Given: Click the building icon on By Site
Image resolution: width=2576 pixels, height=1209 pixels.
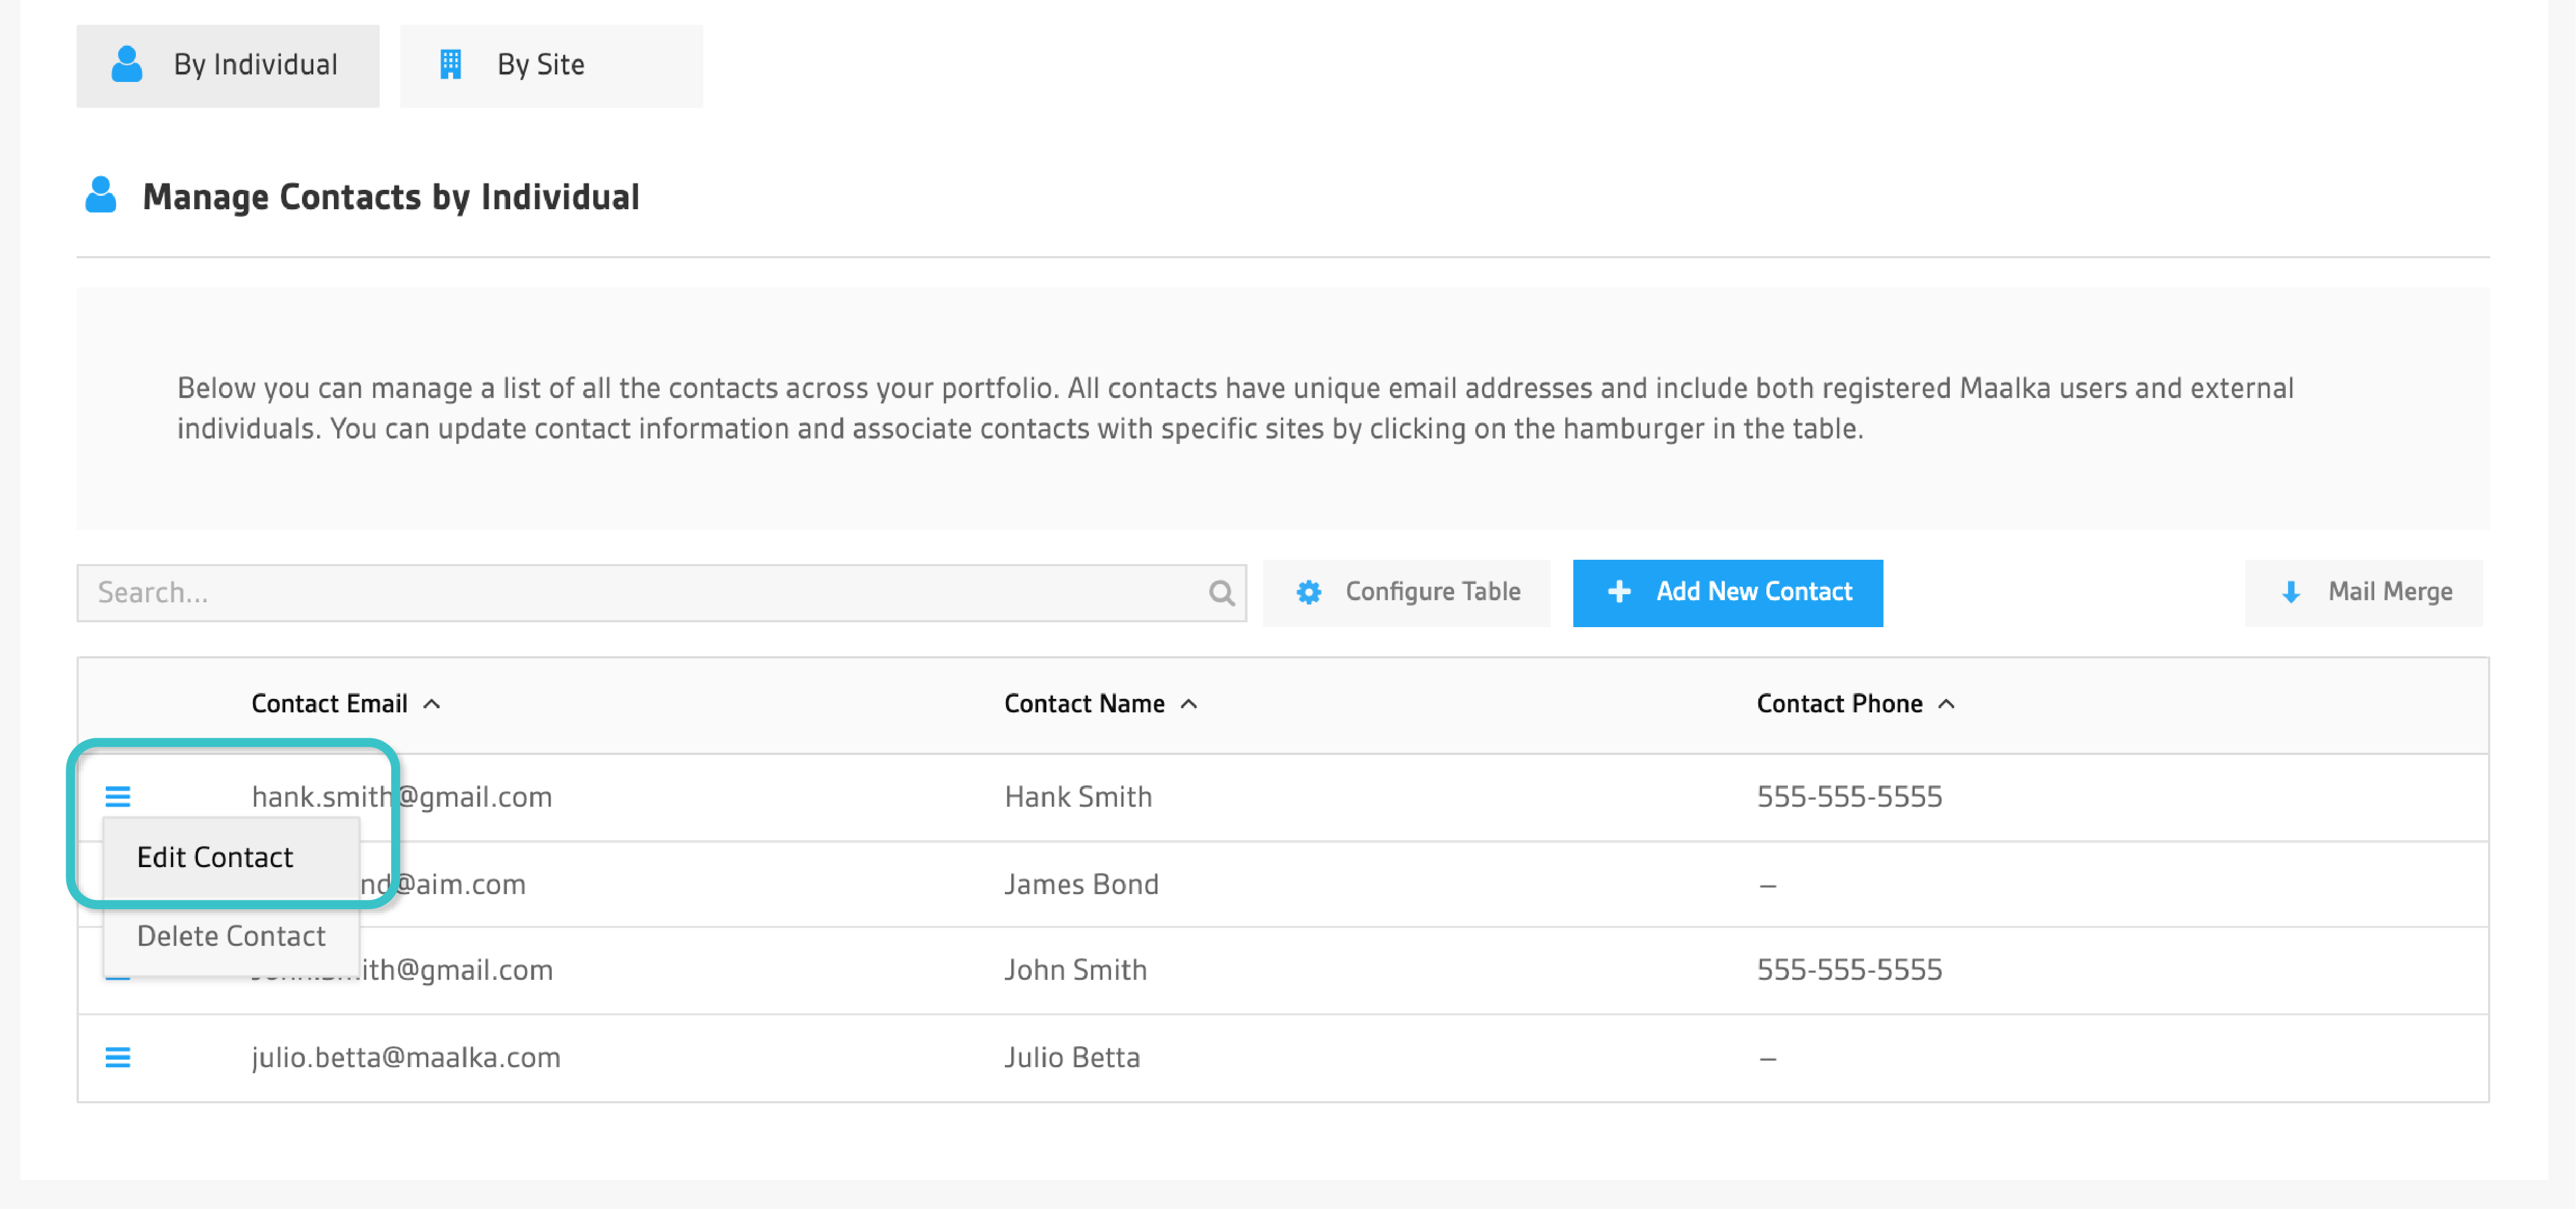Looking at the screenshot, I should pyautogui.click(x=451, y=64).
